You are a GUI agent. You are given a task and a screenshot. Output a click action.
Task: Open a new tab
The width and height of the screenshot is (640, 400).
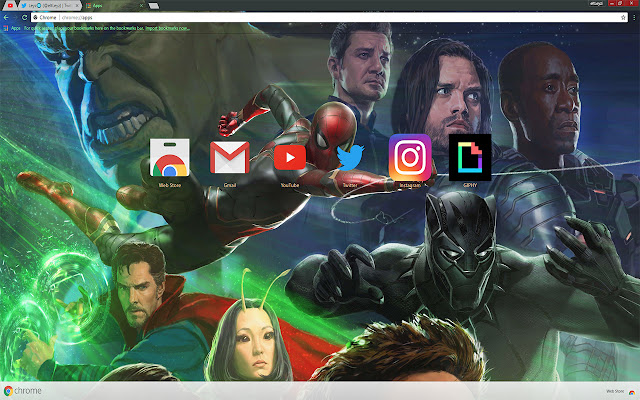(x=153, y=6)
